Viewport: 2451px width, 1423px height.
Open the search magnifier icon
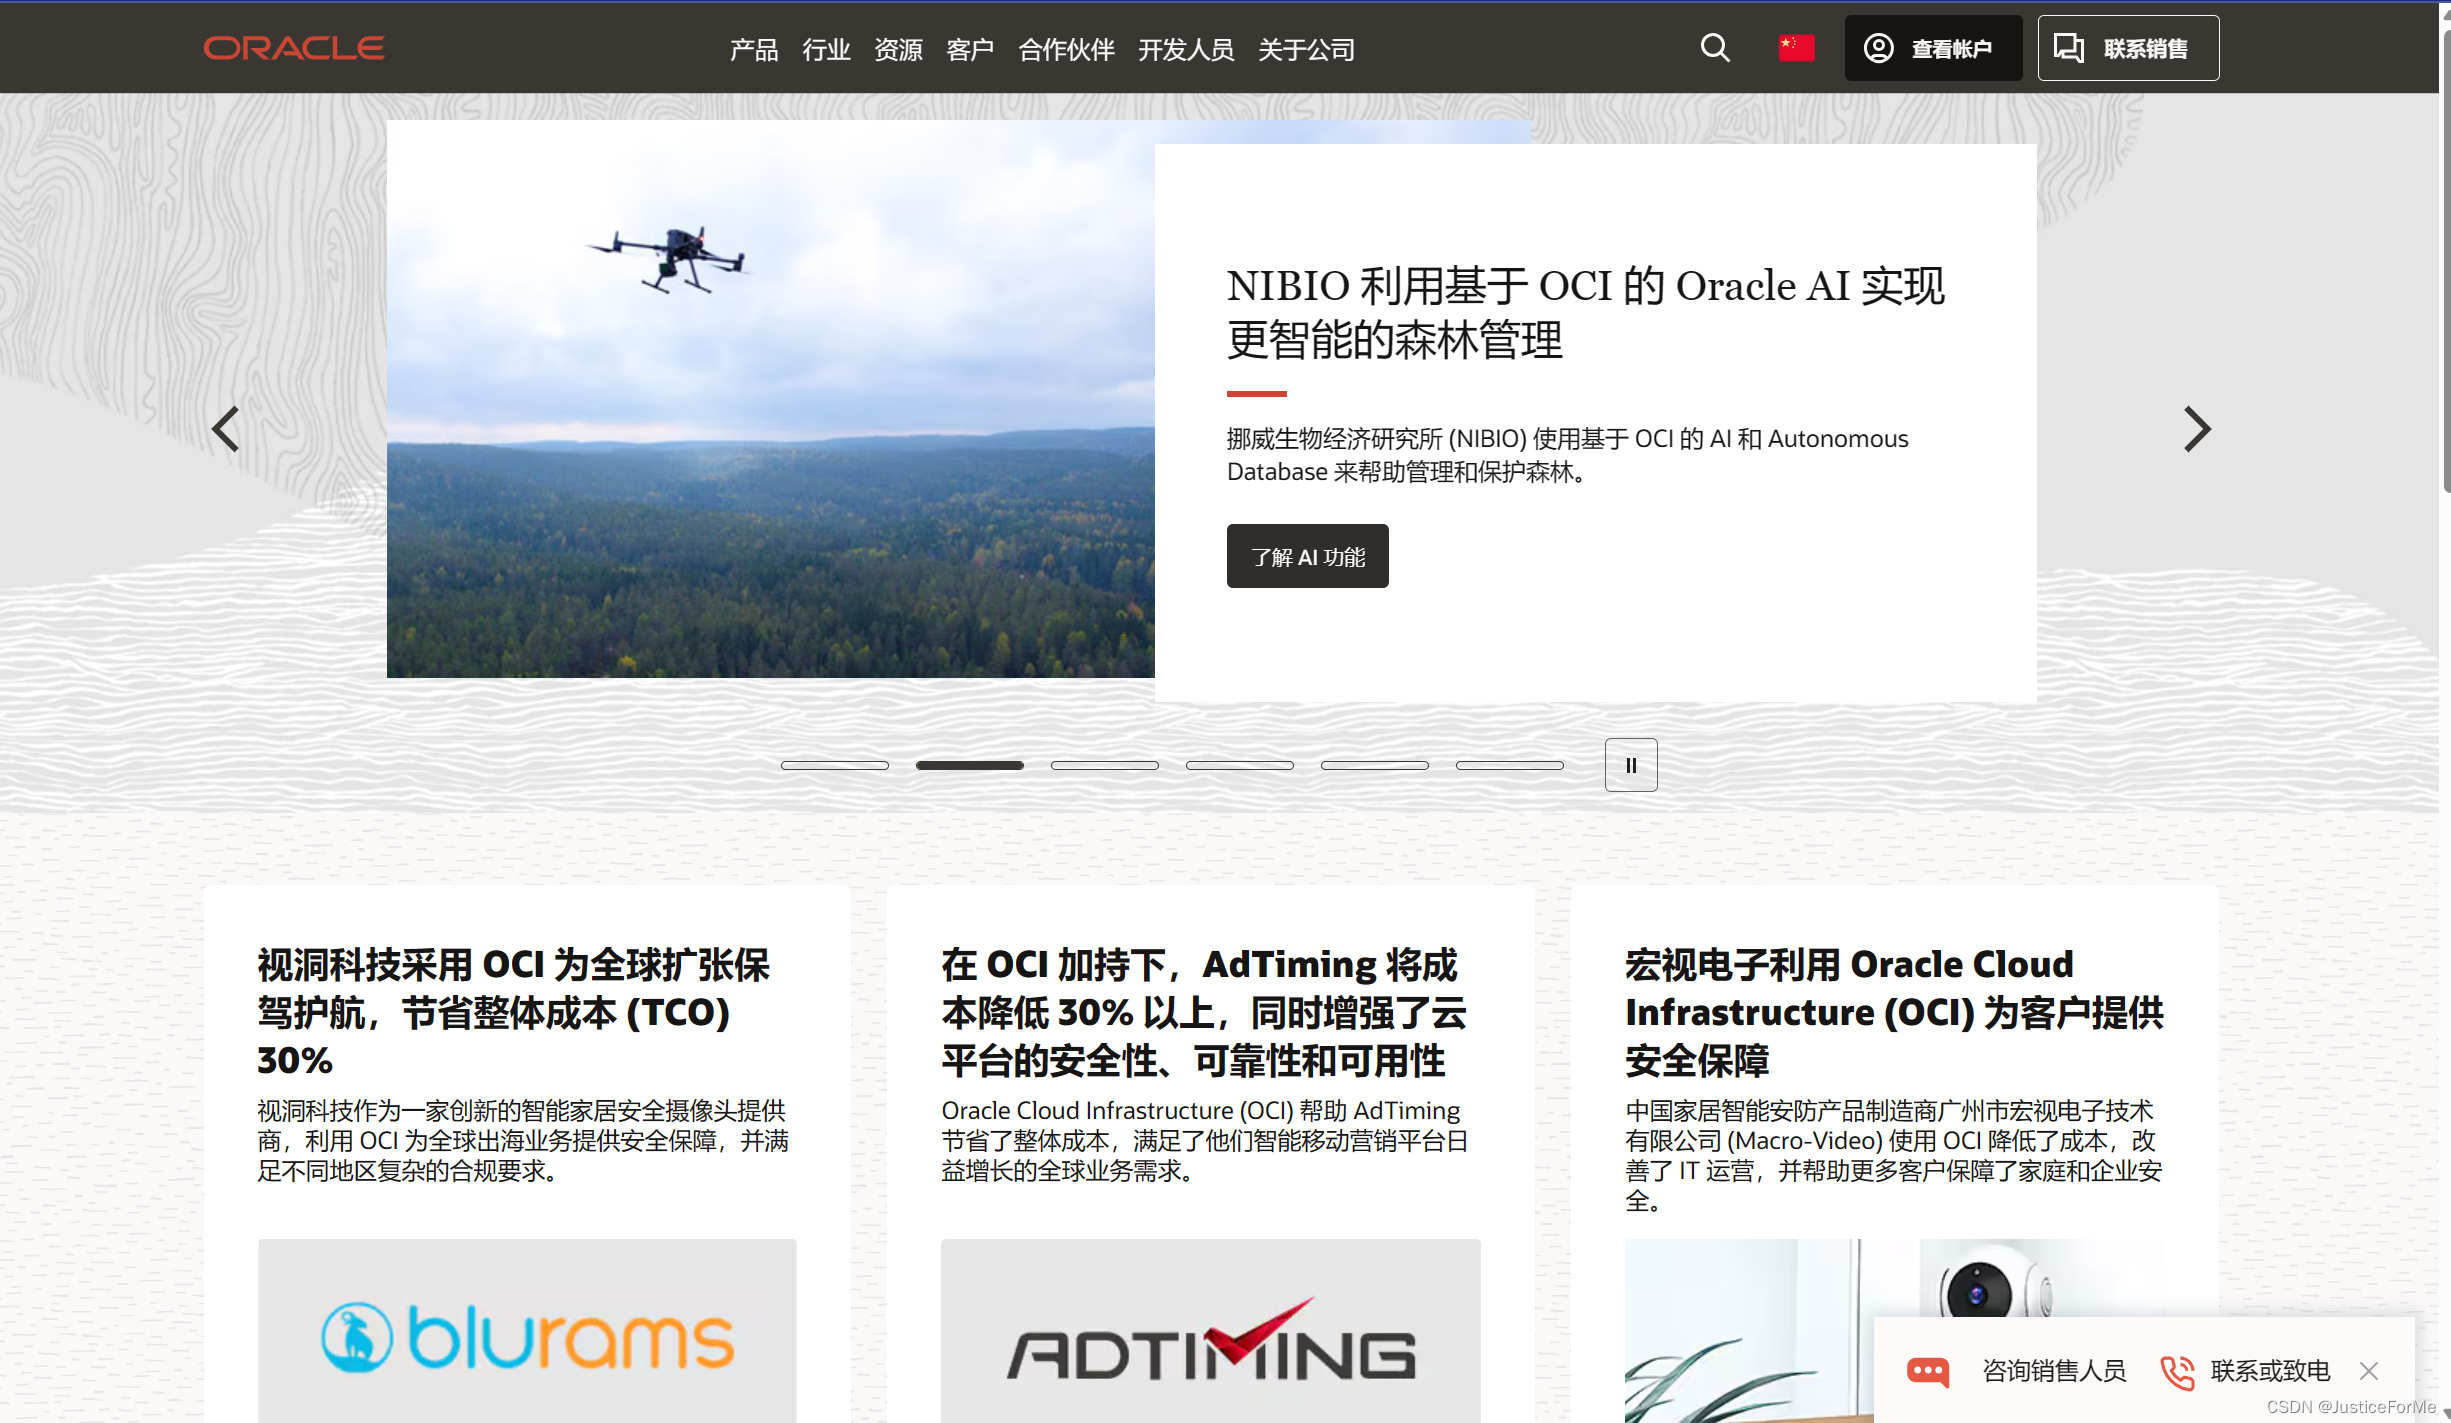tap(1714, 48)
